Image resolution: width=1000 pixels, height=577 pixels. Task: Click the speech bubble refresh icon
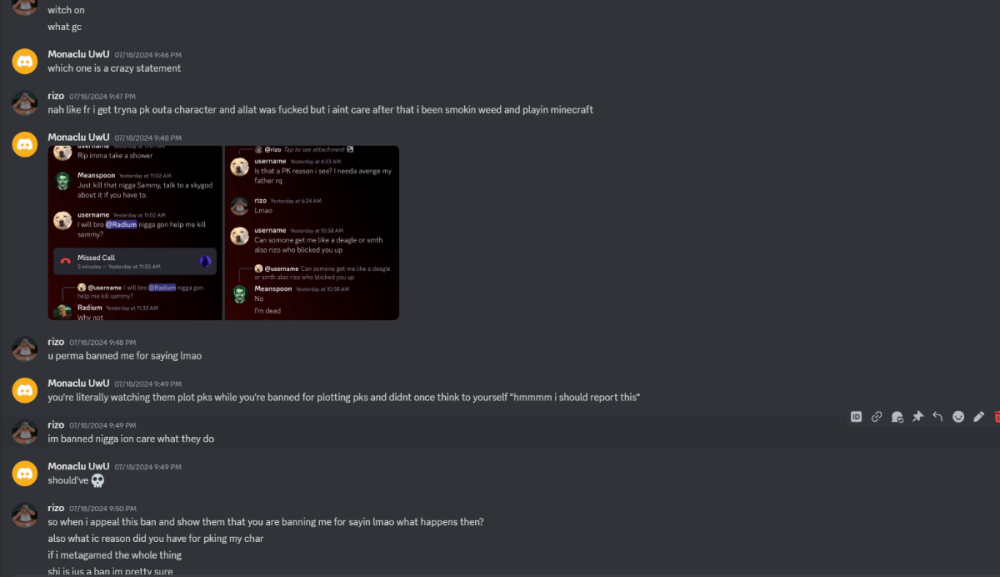(x=897, y=417)
